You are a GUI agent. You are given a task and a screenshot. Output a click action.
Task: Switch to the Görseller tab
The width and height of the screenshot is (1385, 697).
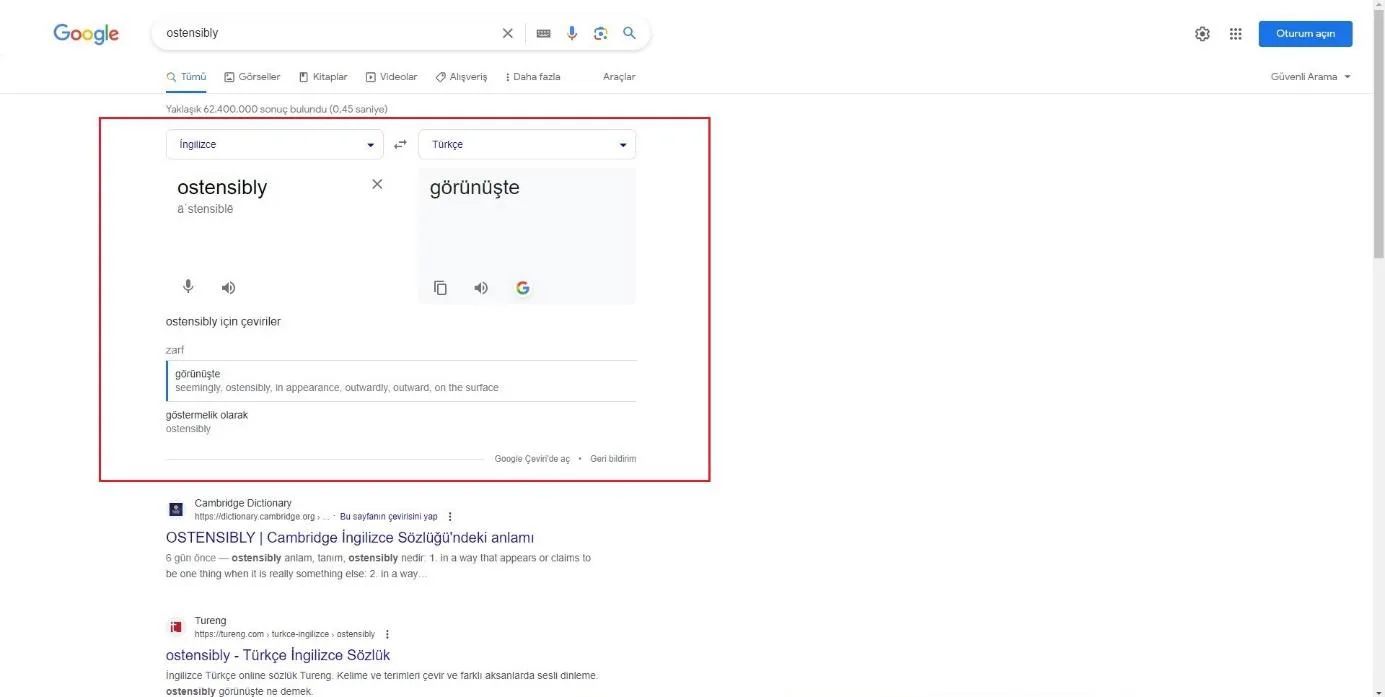pyautogui.click(x=252, y=77)
